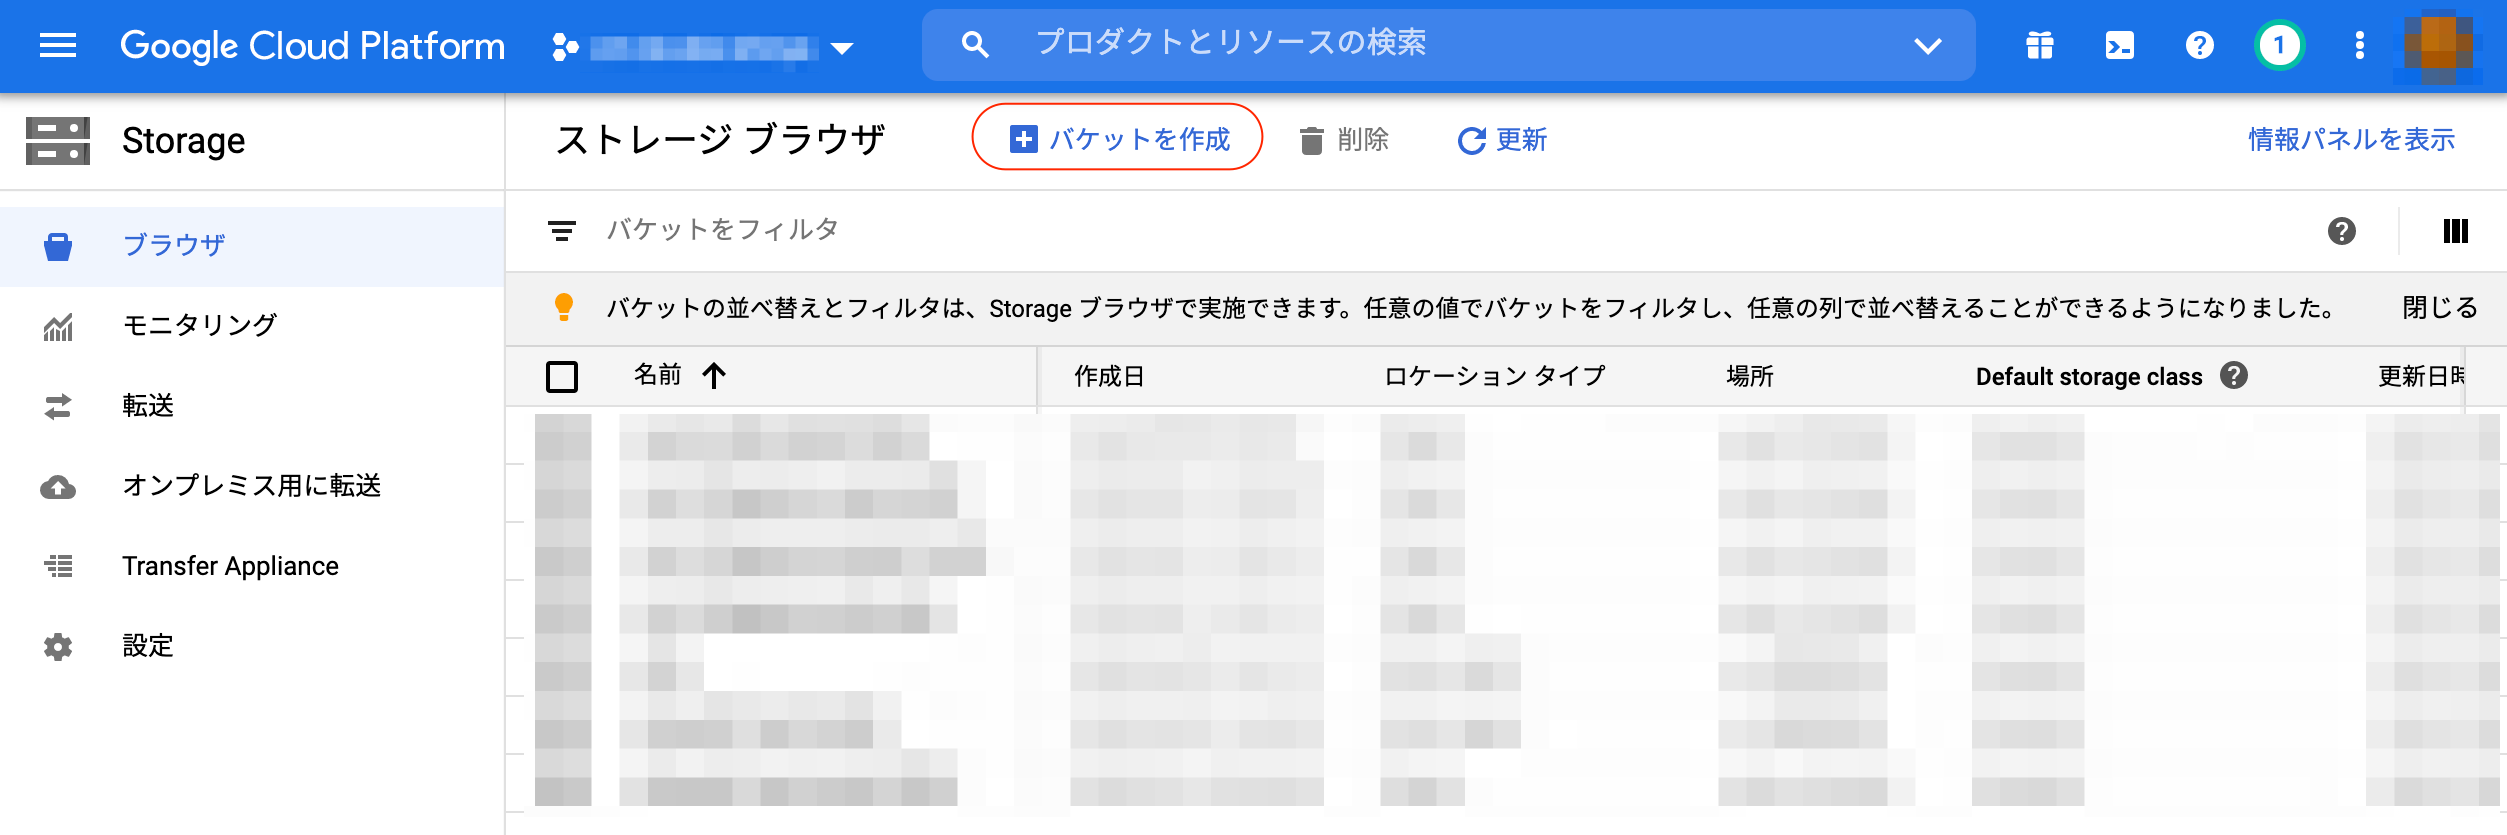The height and width of the screenshot is (835, 2507).
Task: Open the hamburger navigation menu
Action: click(x=58, y=45)
